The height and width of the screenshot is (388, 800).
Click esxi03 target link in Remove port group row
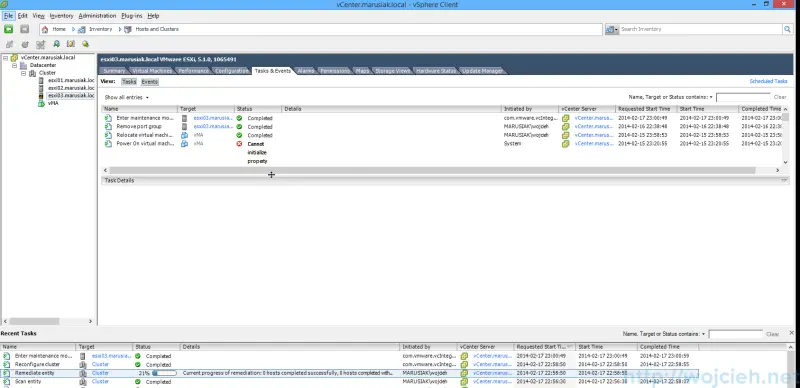(x=213, y=127)
